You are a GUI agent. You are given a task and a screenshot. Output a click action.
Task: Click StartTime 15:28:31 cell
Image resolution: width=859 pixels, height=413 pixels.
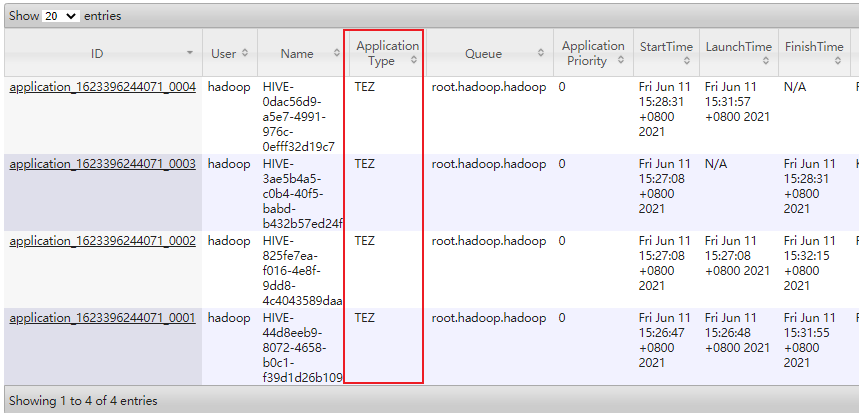coord(665,109)
